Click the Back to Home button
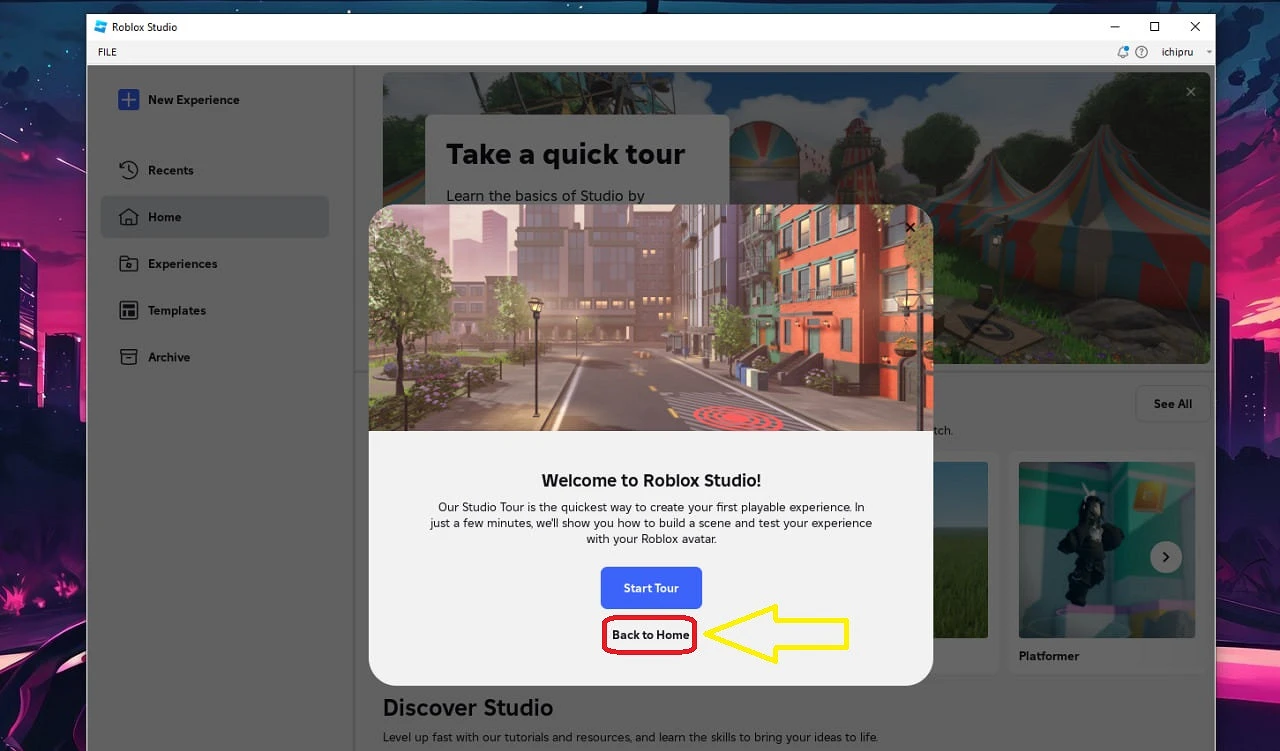This screenshot has height=751, width=1280. 650,635
